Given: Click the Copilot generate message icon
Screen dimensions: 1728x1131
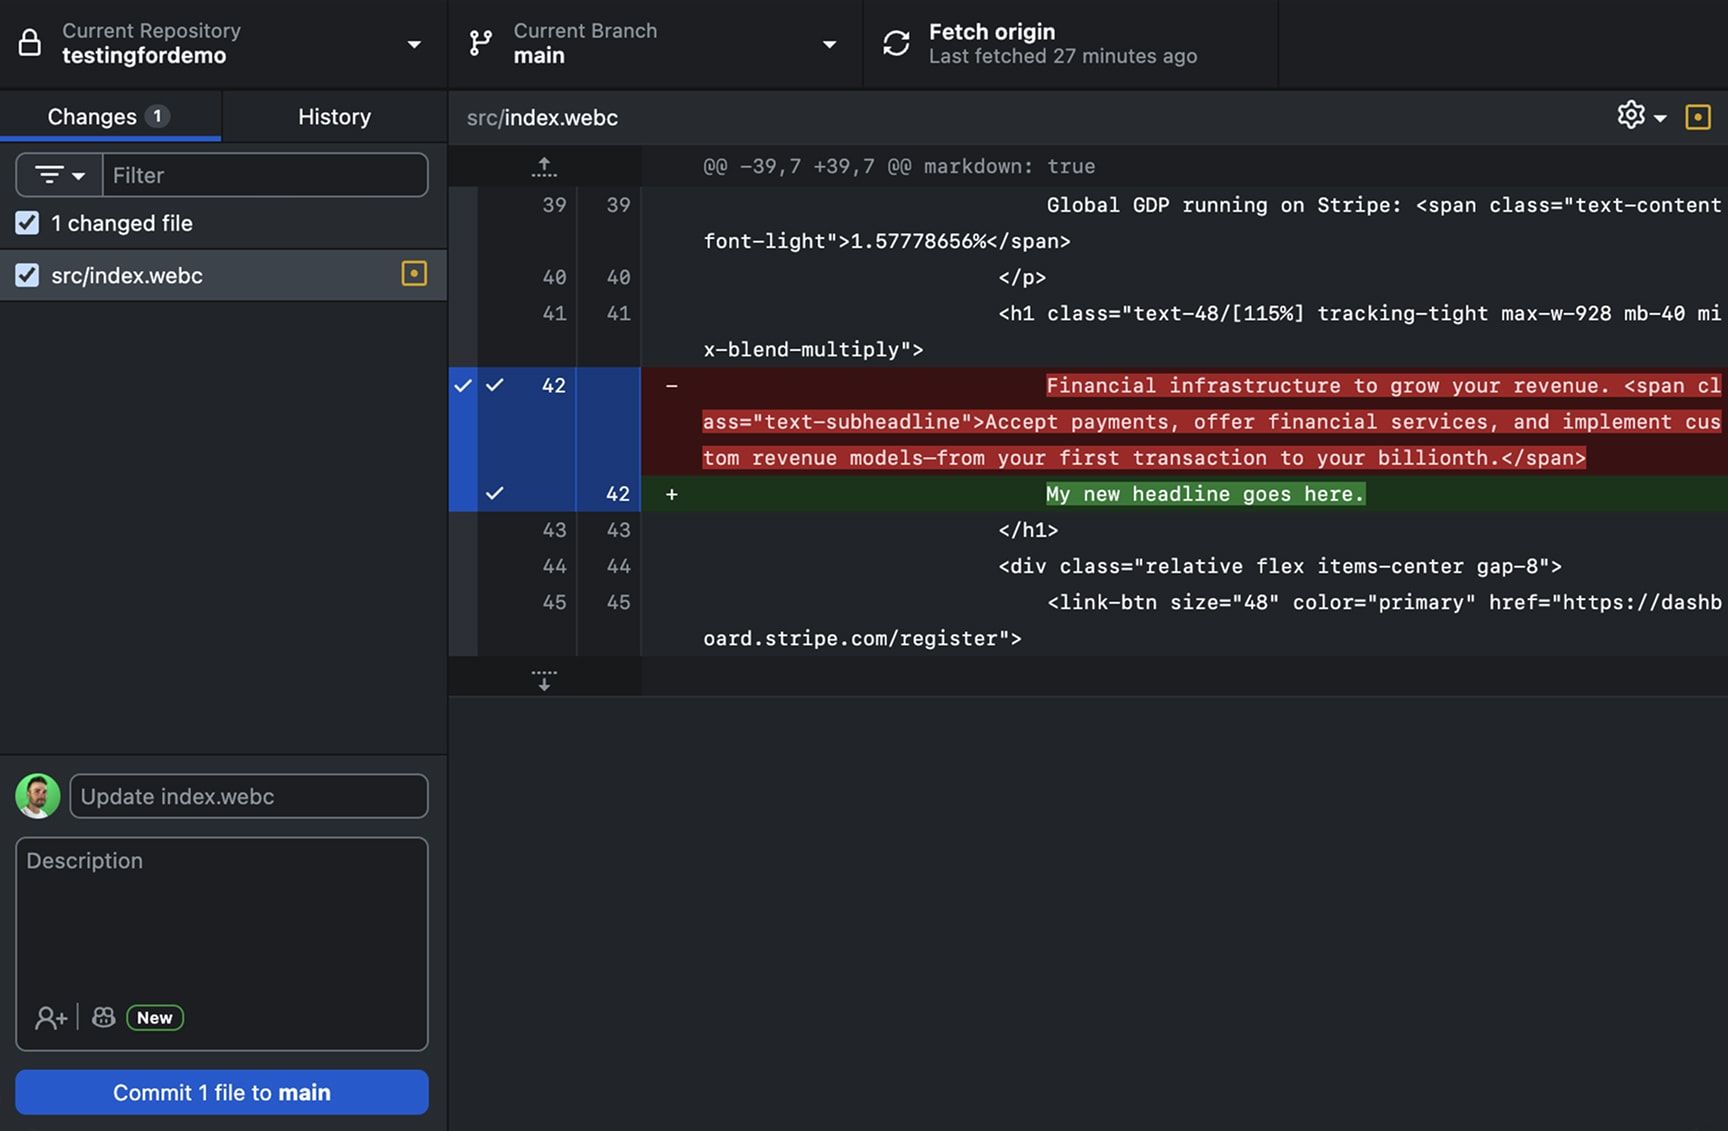Looking at the screenshot, I should 104,1018.
